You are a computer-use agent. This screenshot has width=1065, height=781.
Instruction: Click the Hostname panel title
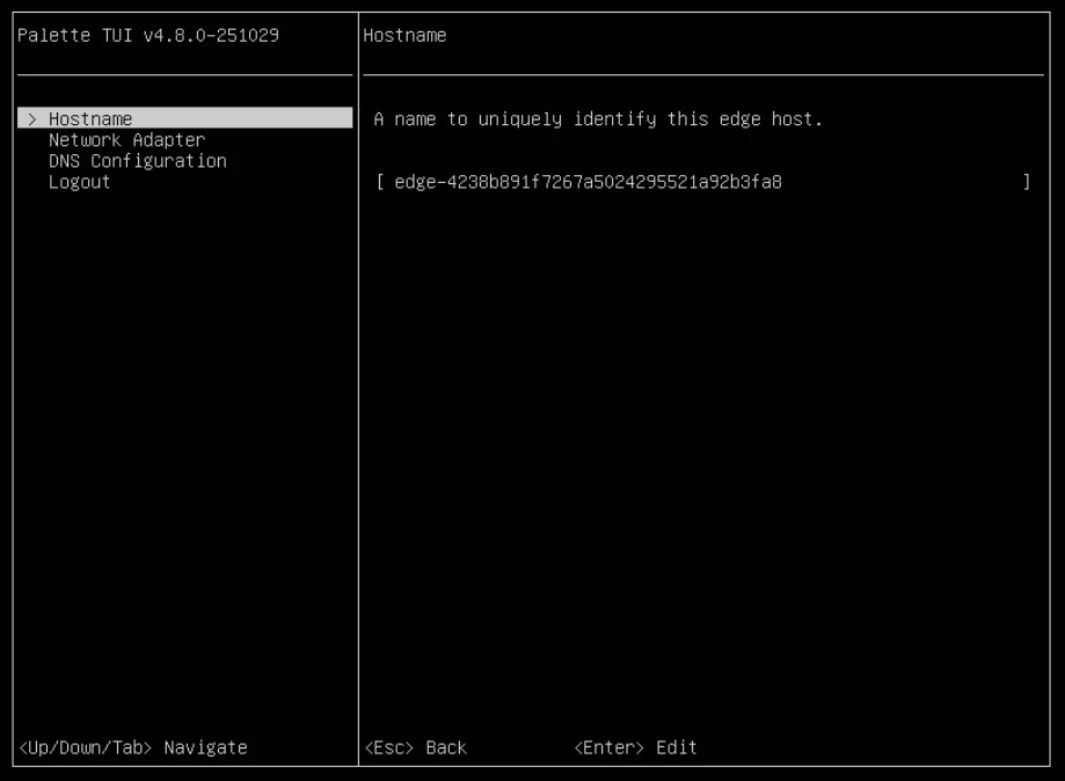[405, 35]
